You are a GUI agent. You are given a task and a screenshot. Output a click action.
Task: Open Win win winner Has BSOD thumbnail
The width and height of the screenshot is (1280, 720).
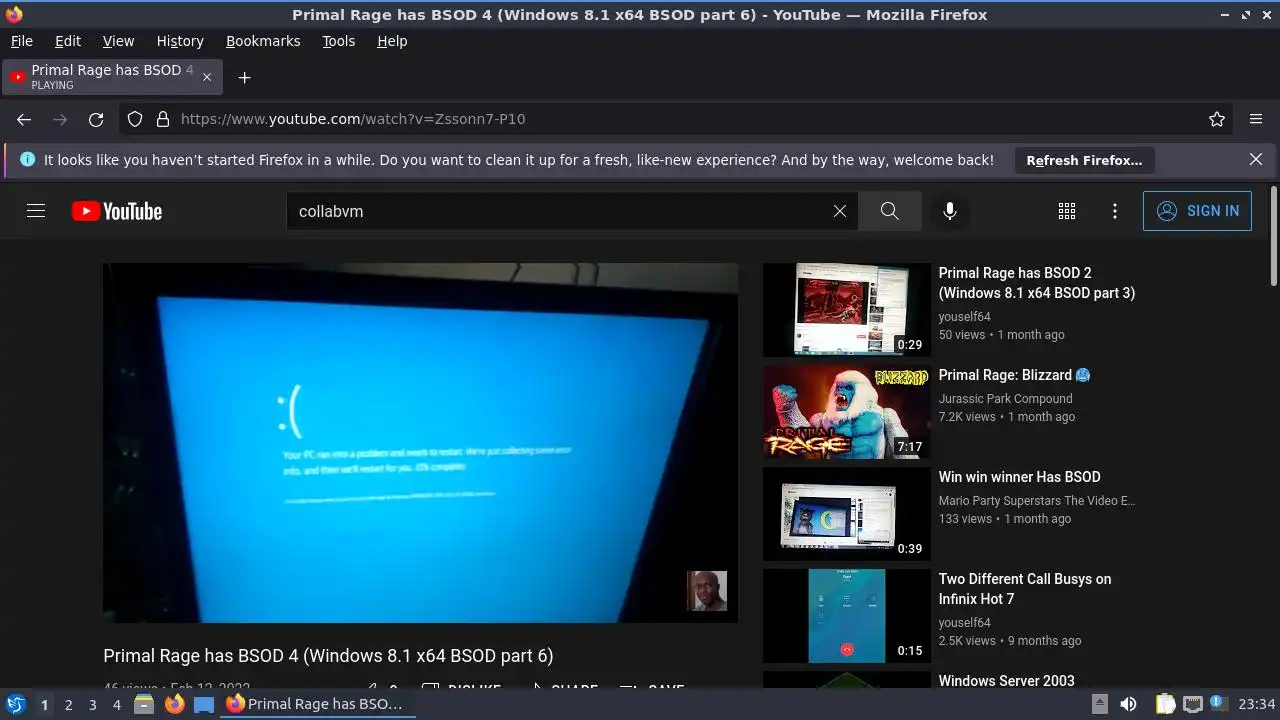(847, 514)
